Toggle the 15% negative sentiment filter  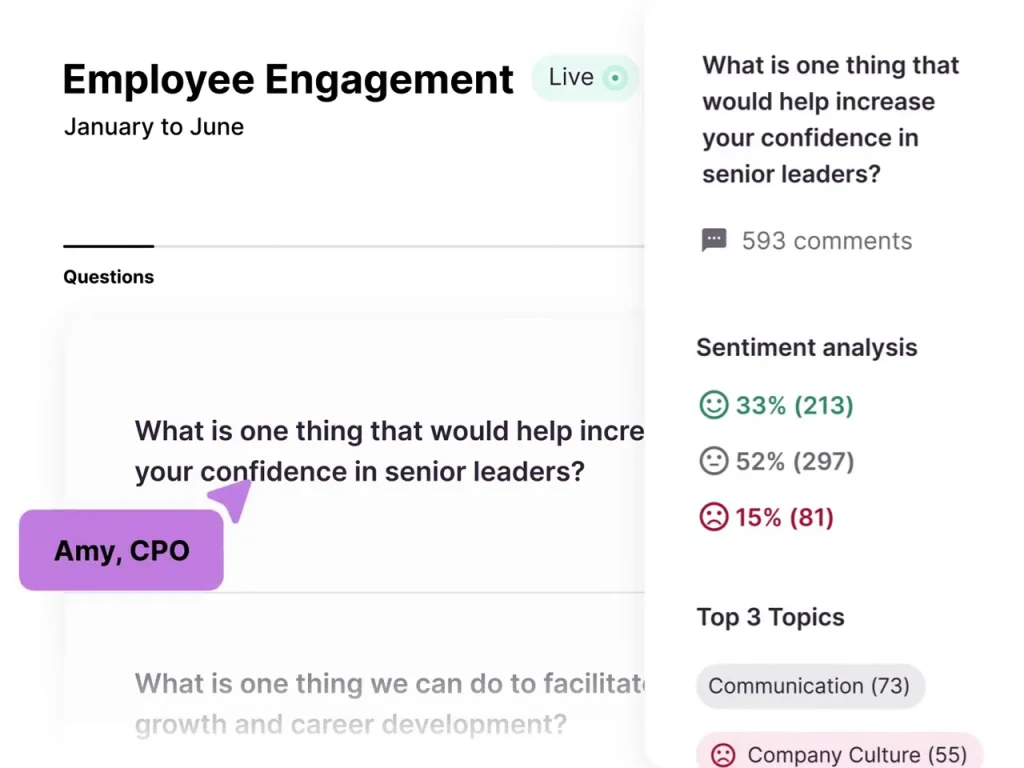tap(768, 517)
